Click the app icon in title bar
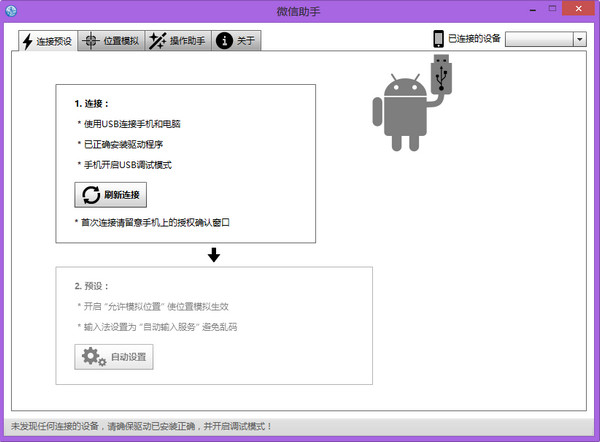This screenshot has height=442, width=600. point(11,11)
